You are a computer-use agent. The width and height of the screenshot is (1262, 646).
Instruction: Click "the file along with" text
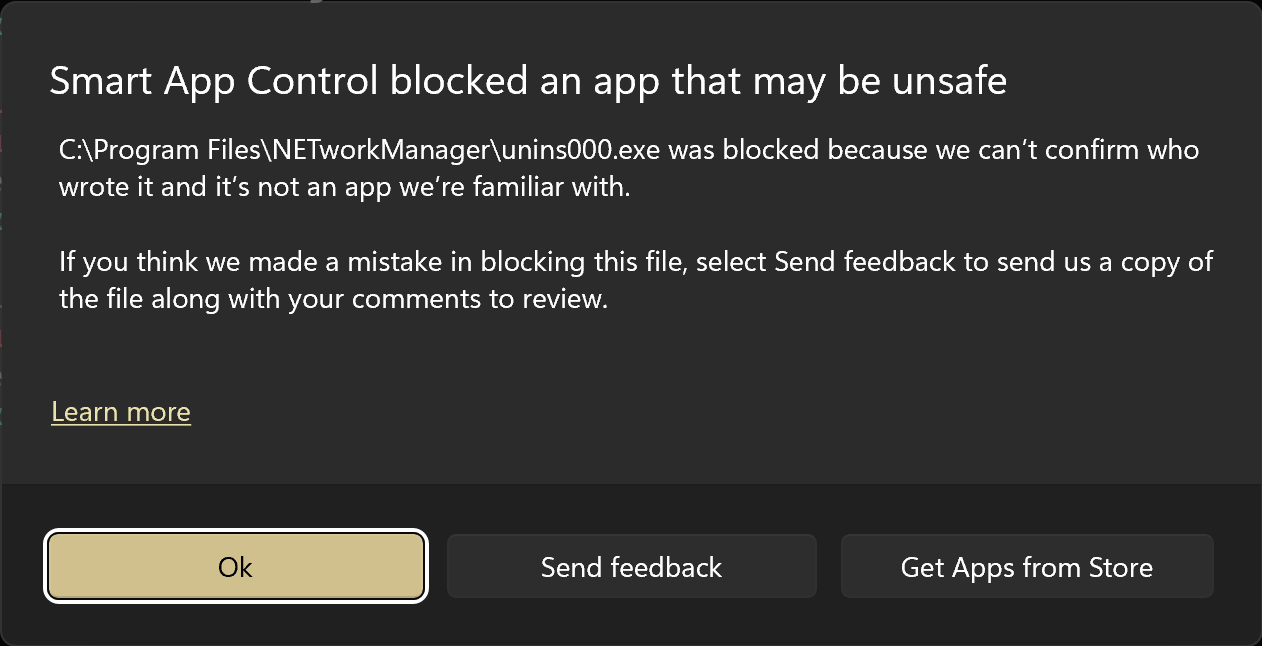158,299
